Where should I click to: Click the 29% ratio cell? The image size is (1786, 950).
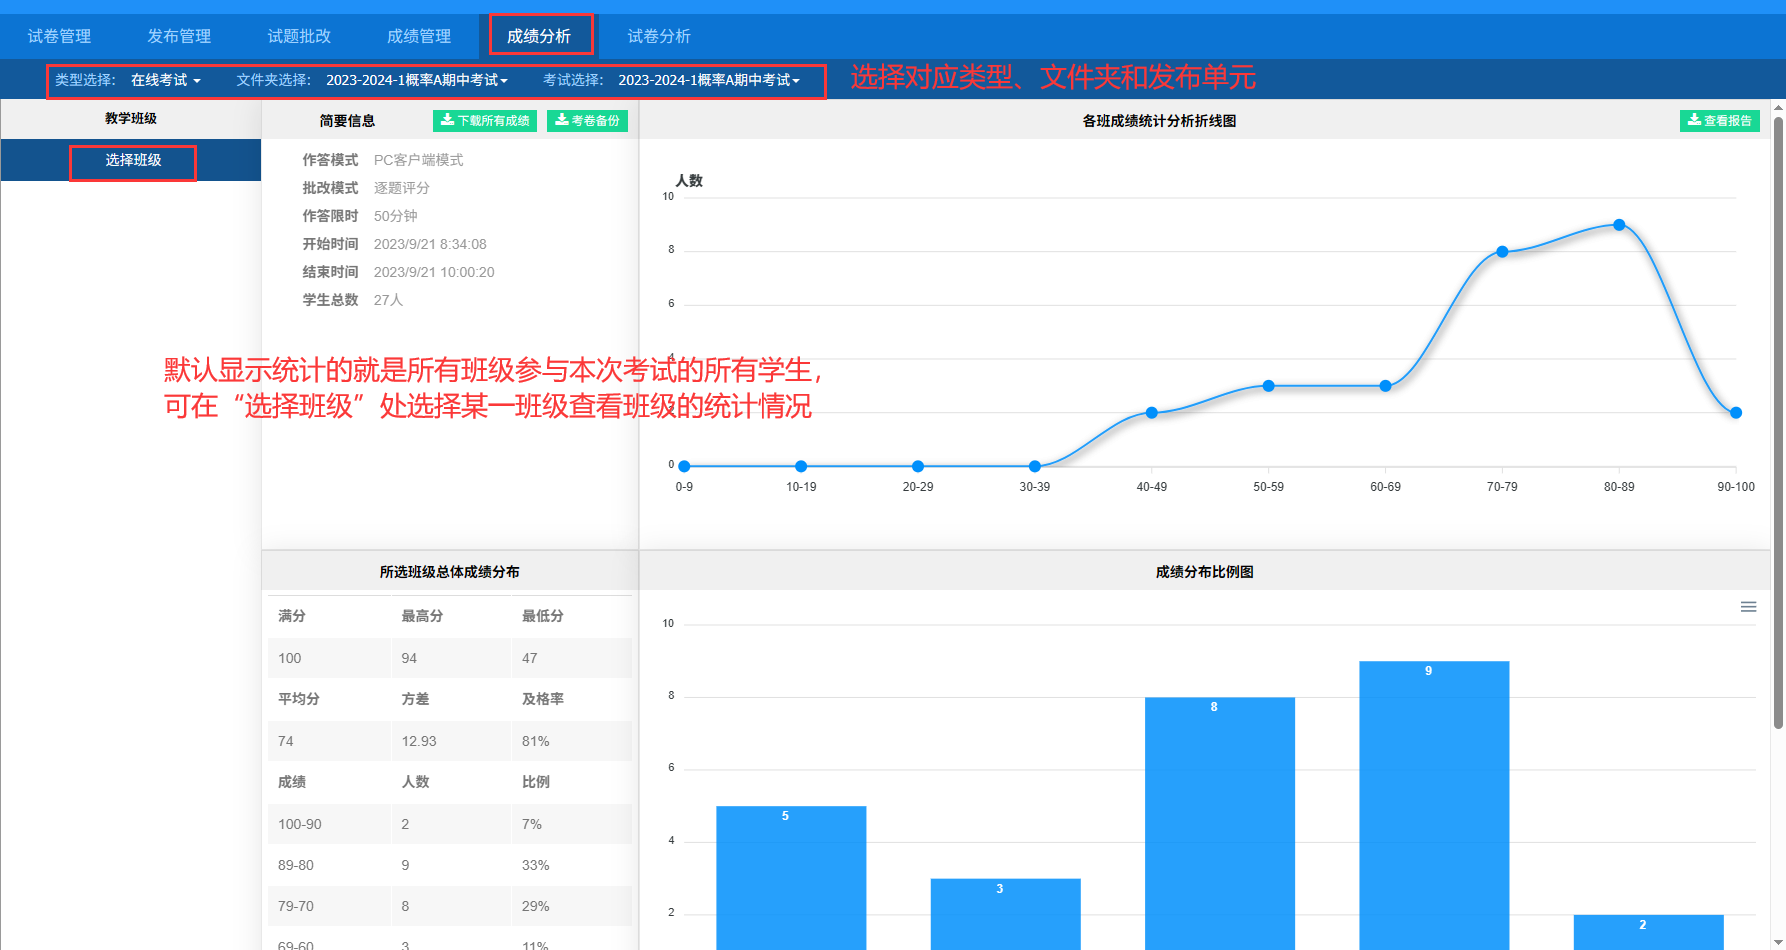(x=536, y=906)
